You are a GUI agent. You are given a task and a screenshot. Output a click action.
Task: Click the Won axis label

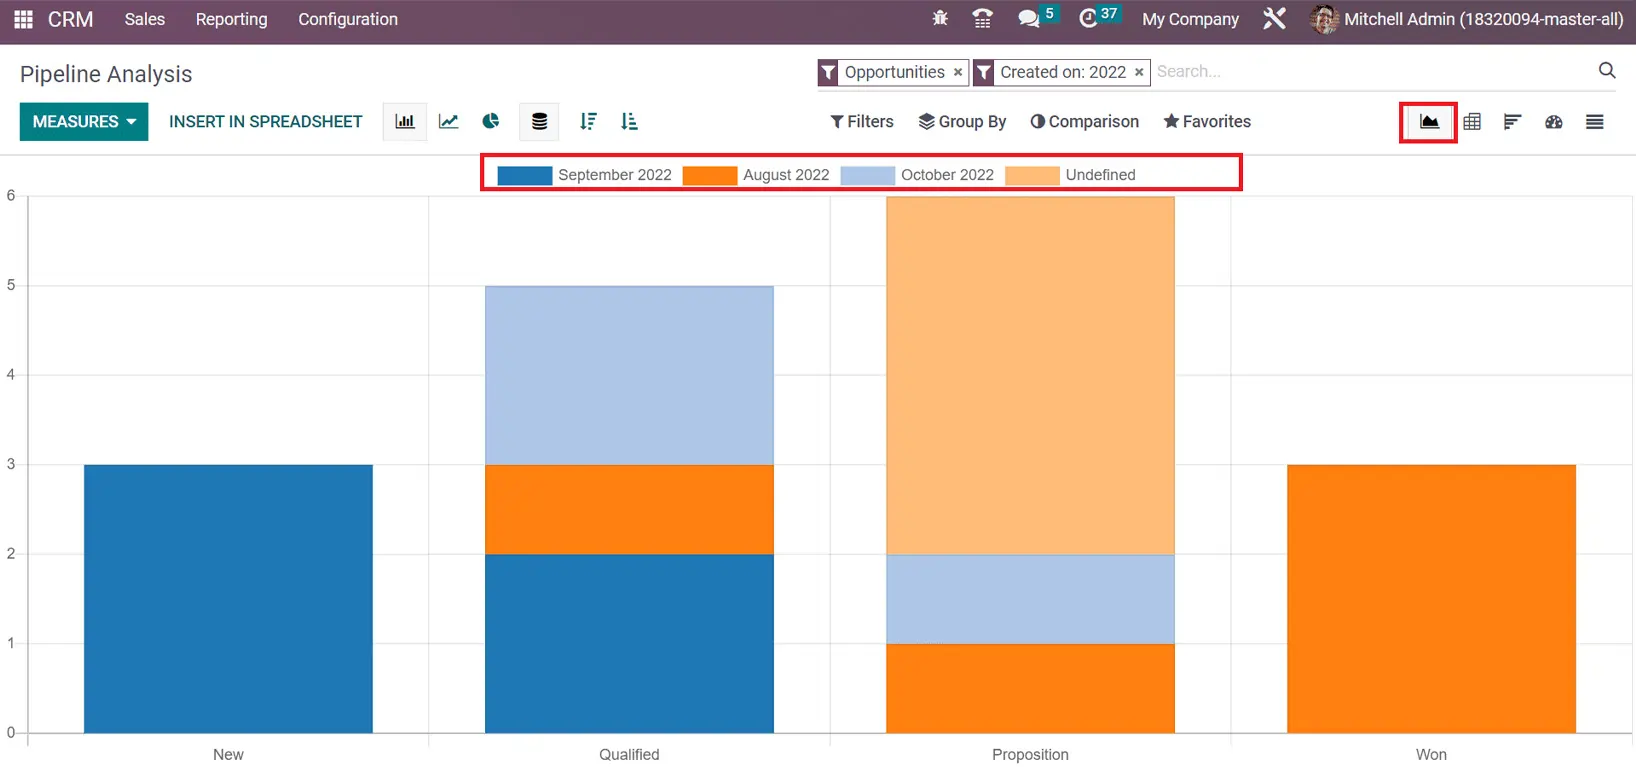1431,754
